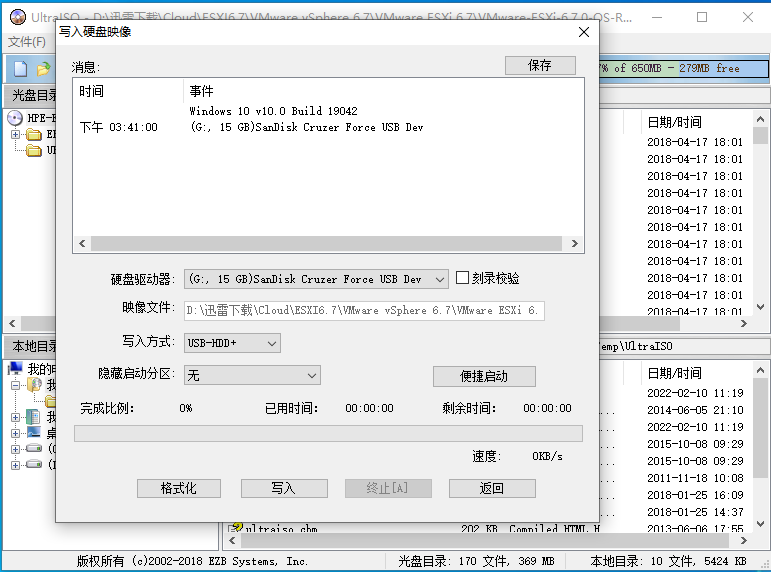Click status bar 光盘目录: 170 文件, 369 MB
The width and height of the screenshot is (771, 572).
click(476, 561)
